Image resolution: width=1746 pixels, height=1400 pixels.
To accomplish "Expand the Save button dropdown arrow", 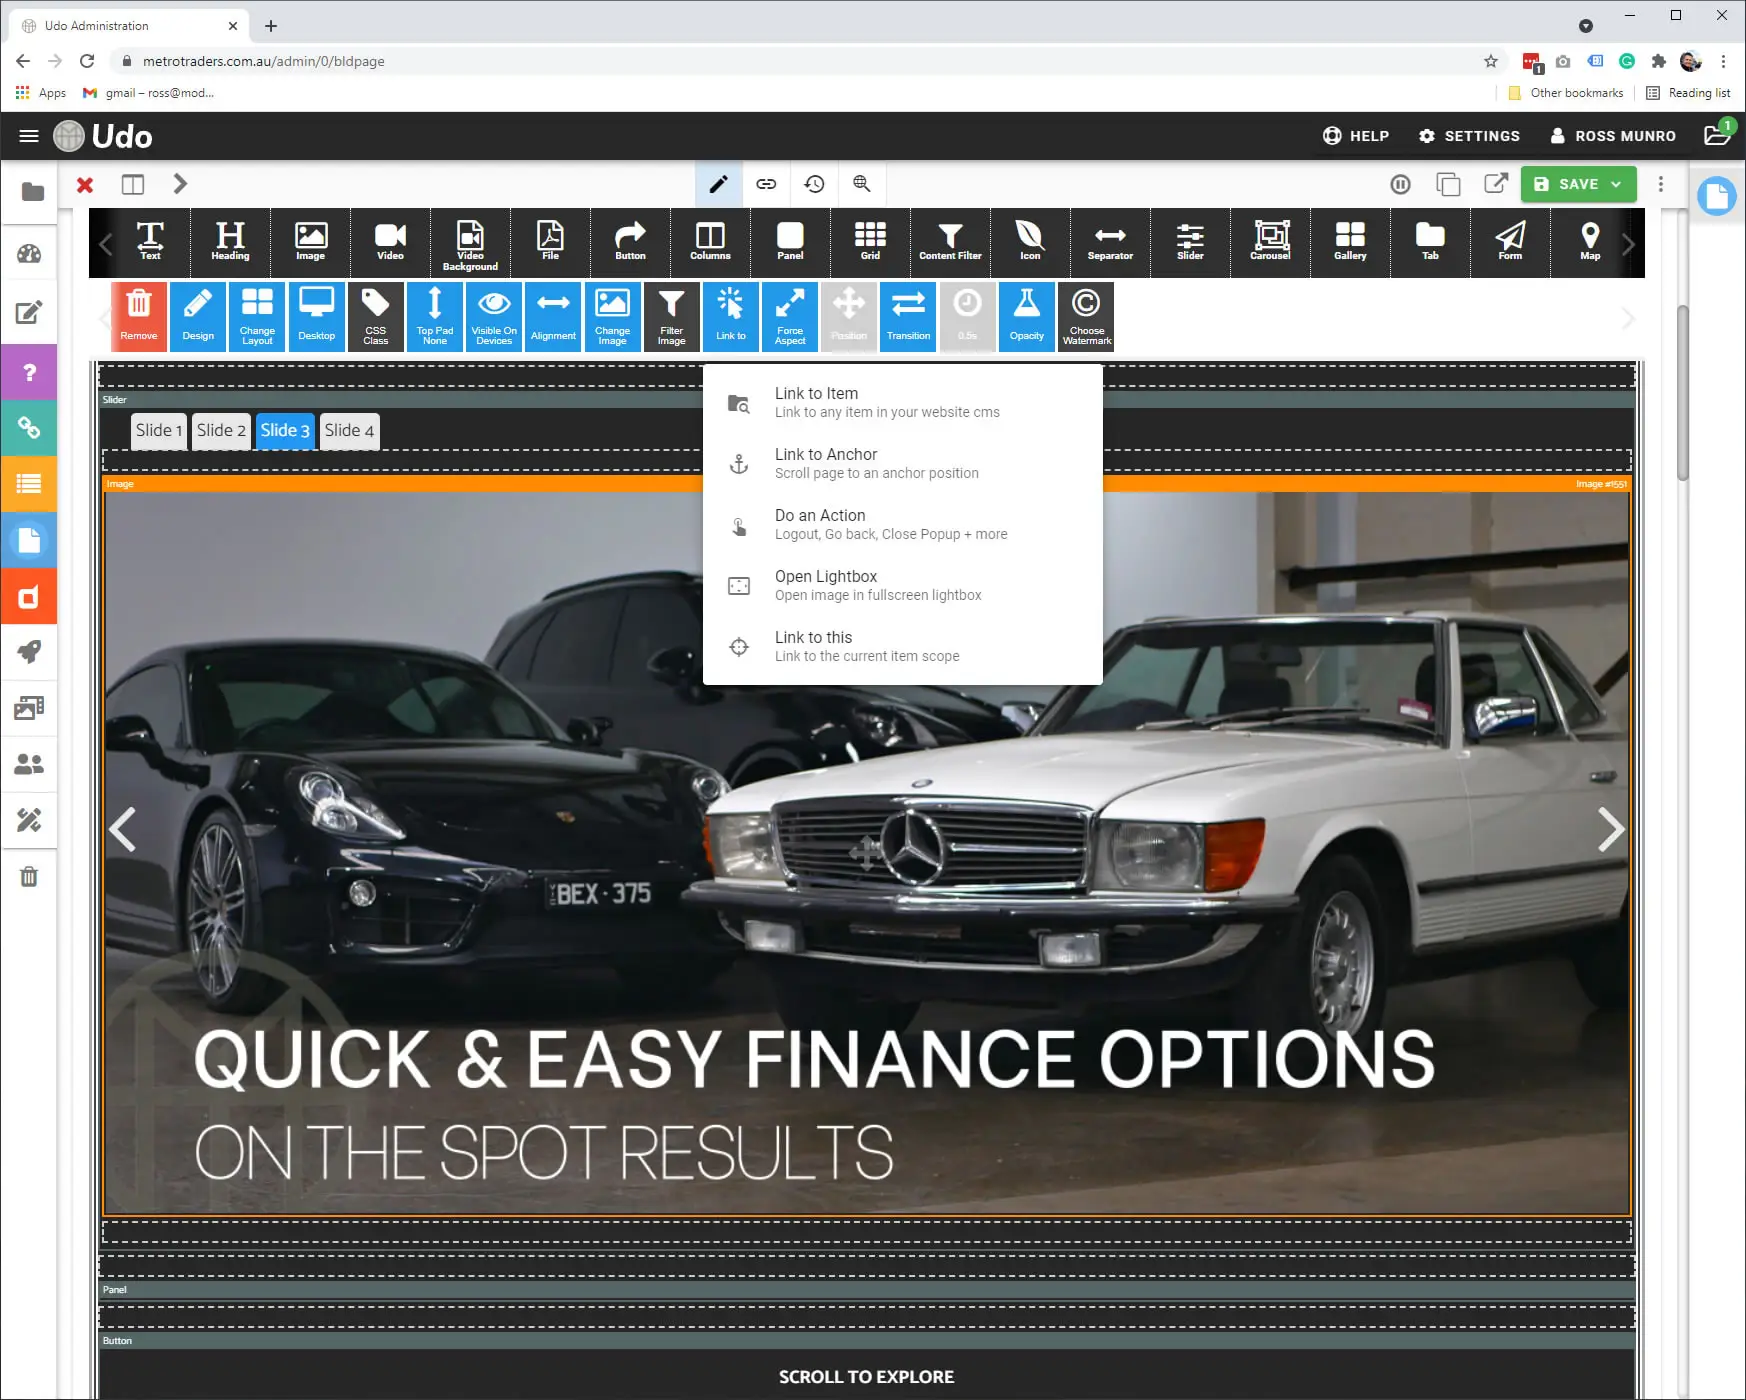I will pyautogui.click(x=1616, y=184).
